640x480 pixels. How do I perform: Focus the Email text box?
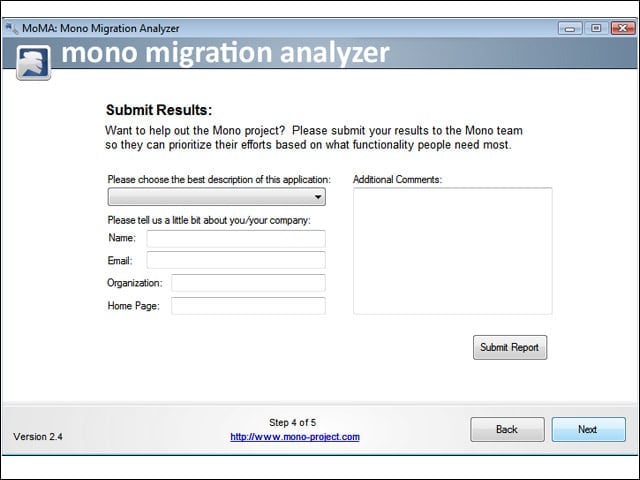pyautogui.click(x=236, y=260)
